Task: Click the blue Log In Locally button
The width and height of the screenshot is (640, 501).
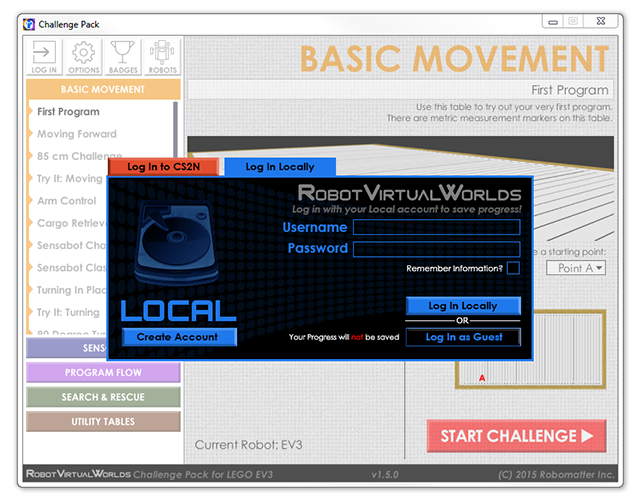Action: coord(463,306)
